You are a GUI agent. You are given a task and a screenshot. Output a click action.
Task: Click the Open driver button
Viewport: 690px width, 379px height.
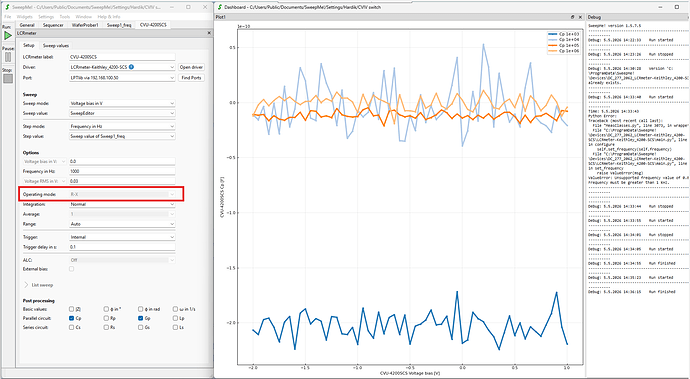click(x=191, y=67)
